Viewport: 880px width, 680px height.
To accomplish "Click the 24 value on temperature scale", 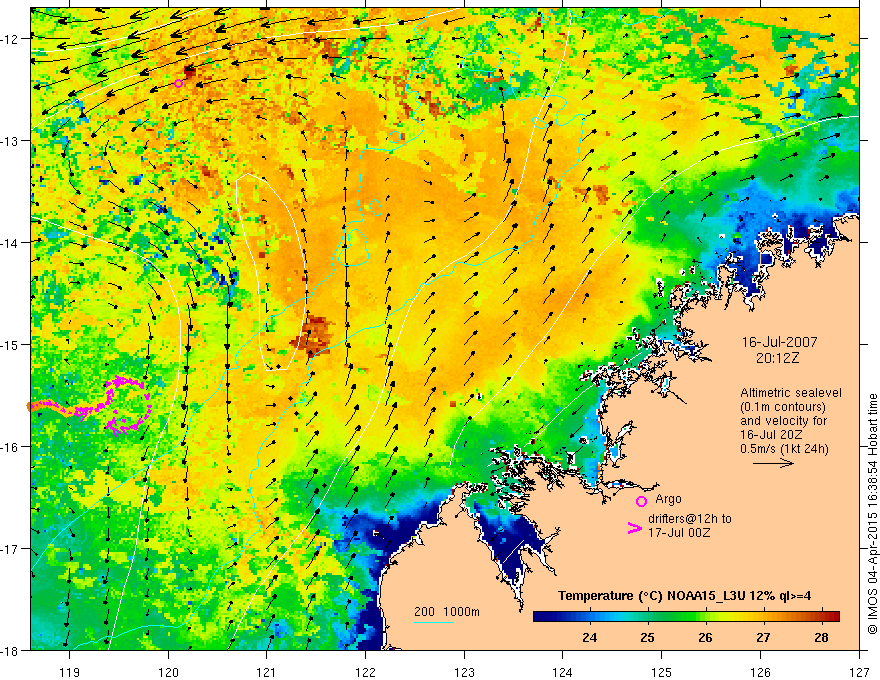I will click(589, 637).
